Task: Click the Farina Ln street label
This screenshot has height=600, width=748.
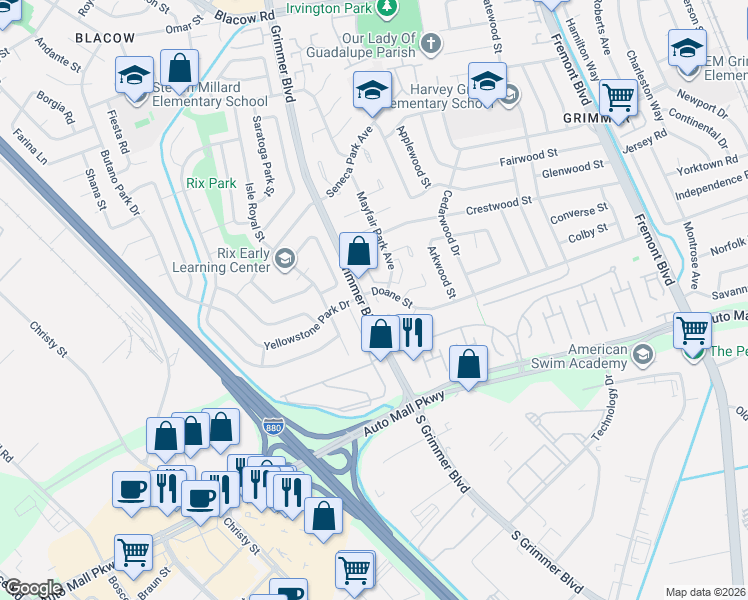Action: [x=30, y=146]
